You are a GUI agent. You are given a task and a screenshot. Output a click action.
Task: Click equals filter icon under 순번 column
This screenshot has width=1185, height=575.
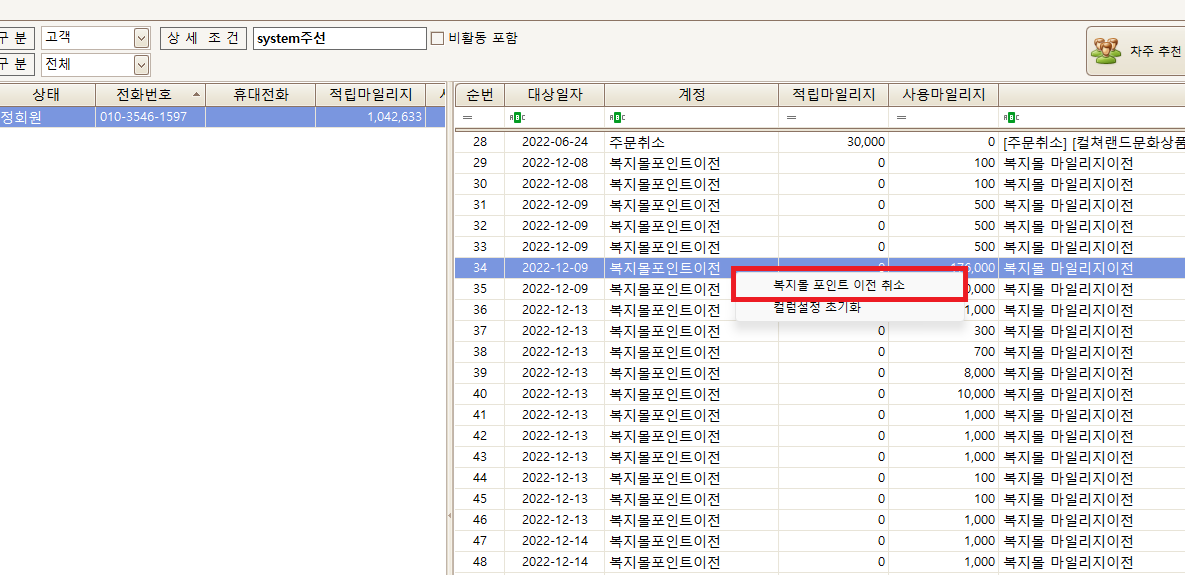point(466,118)
